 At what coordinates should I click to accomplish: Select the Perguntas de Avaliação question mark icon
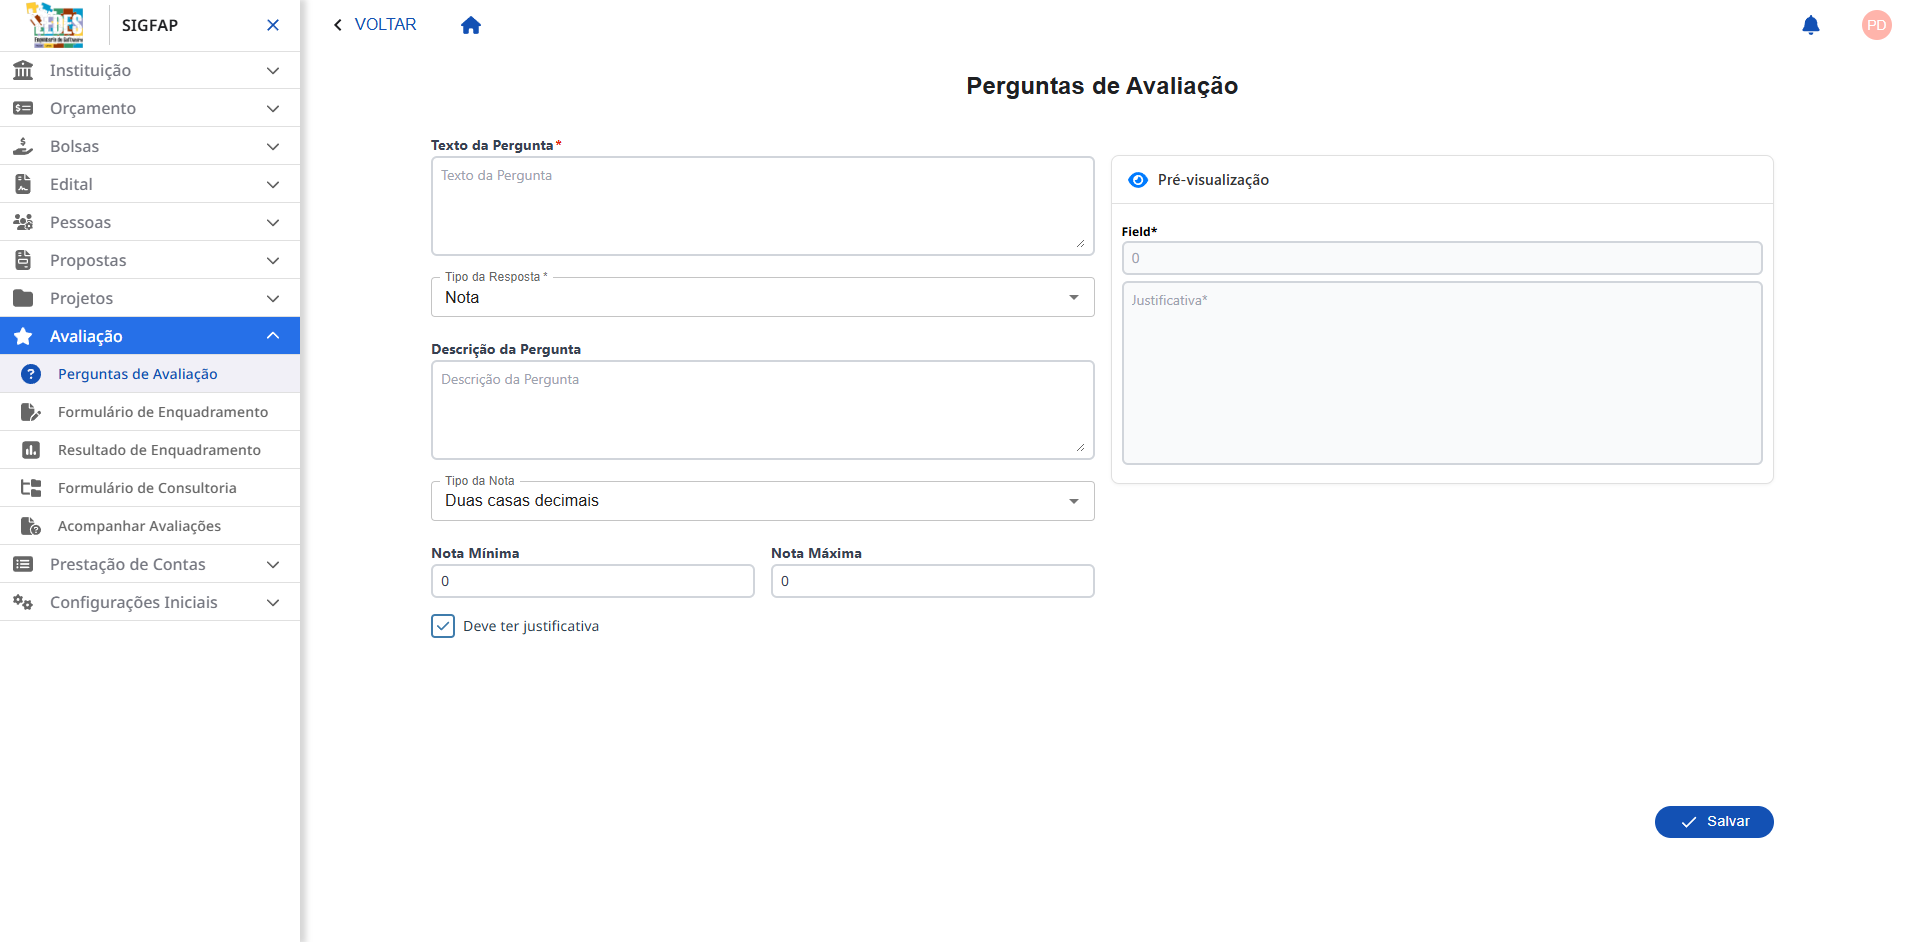31,374
